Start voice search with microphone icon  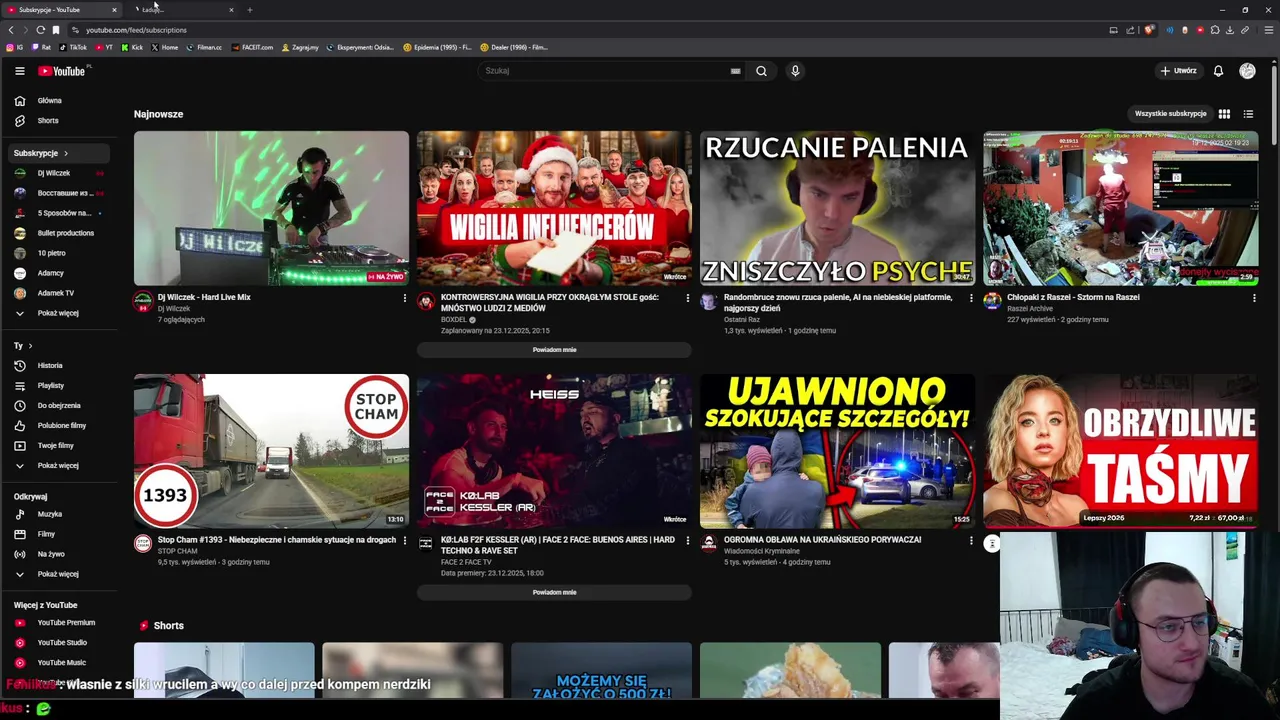click(x=795, y=71)
